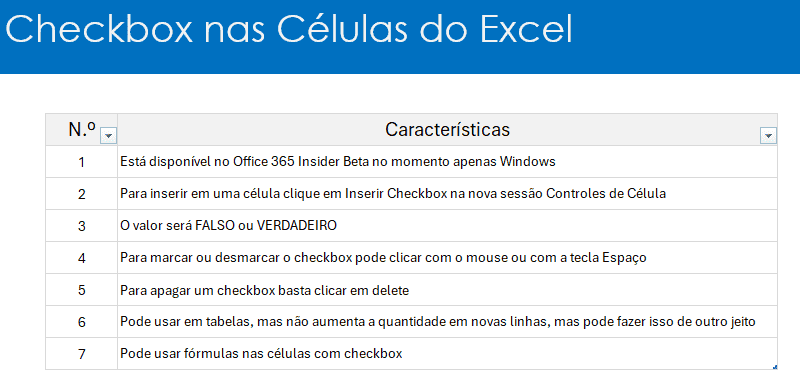800x390 pixels.
Task: Select the Características header cell
Action: (447, 130)
